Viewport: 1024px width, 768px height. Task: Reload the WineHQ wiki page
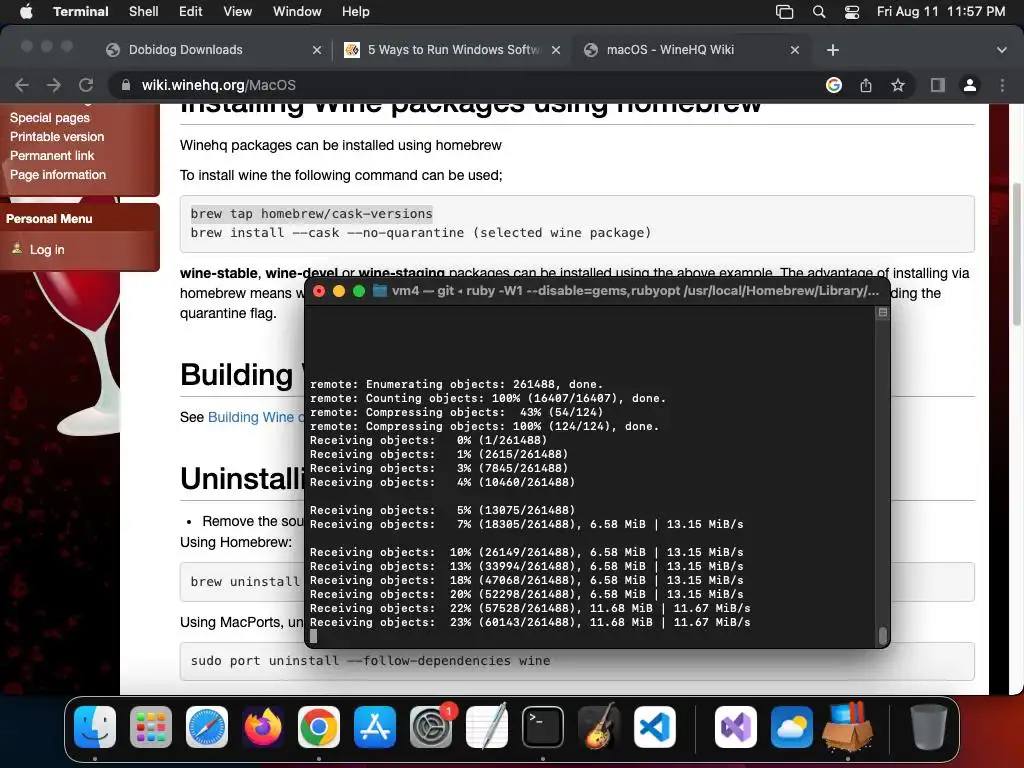pyautogui.click(x=86, y=85)
